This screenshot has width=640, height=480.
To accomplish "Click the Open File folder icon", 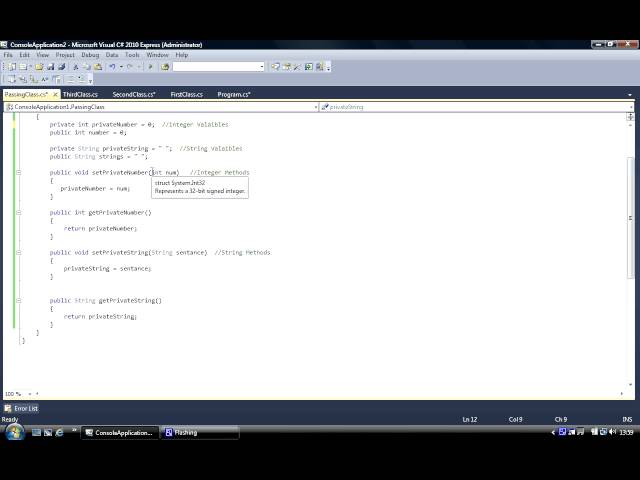I will pos(39,67).
